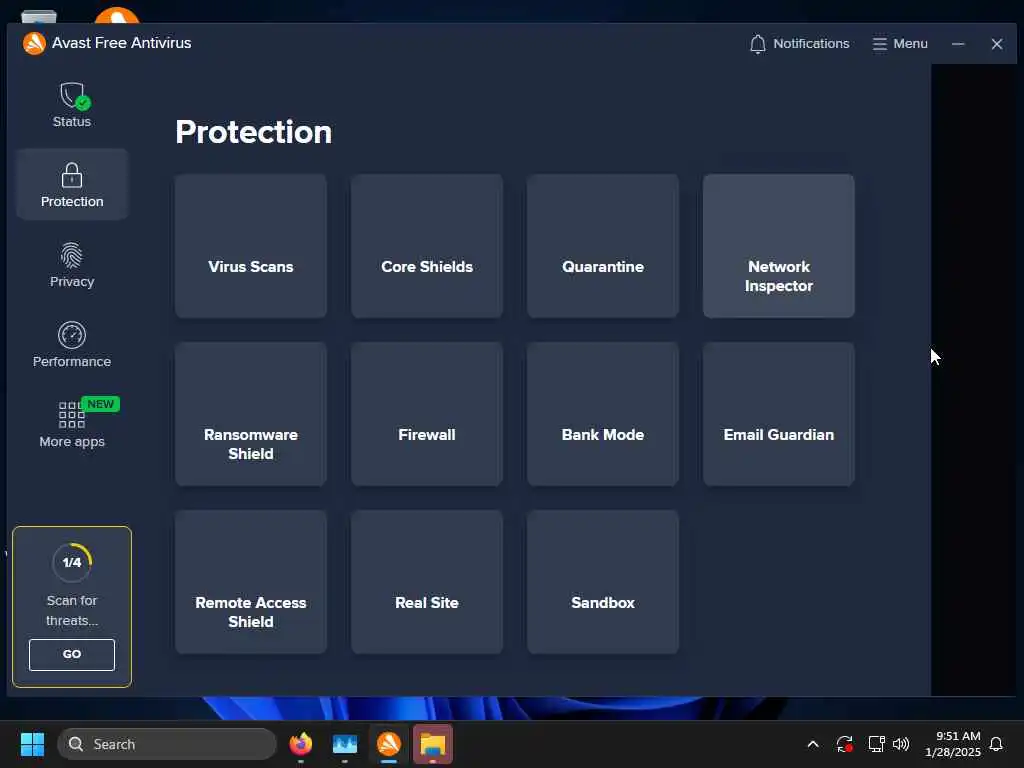
Task: Open the monitor app icon on taskbar
Action: coord(345,744)
